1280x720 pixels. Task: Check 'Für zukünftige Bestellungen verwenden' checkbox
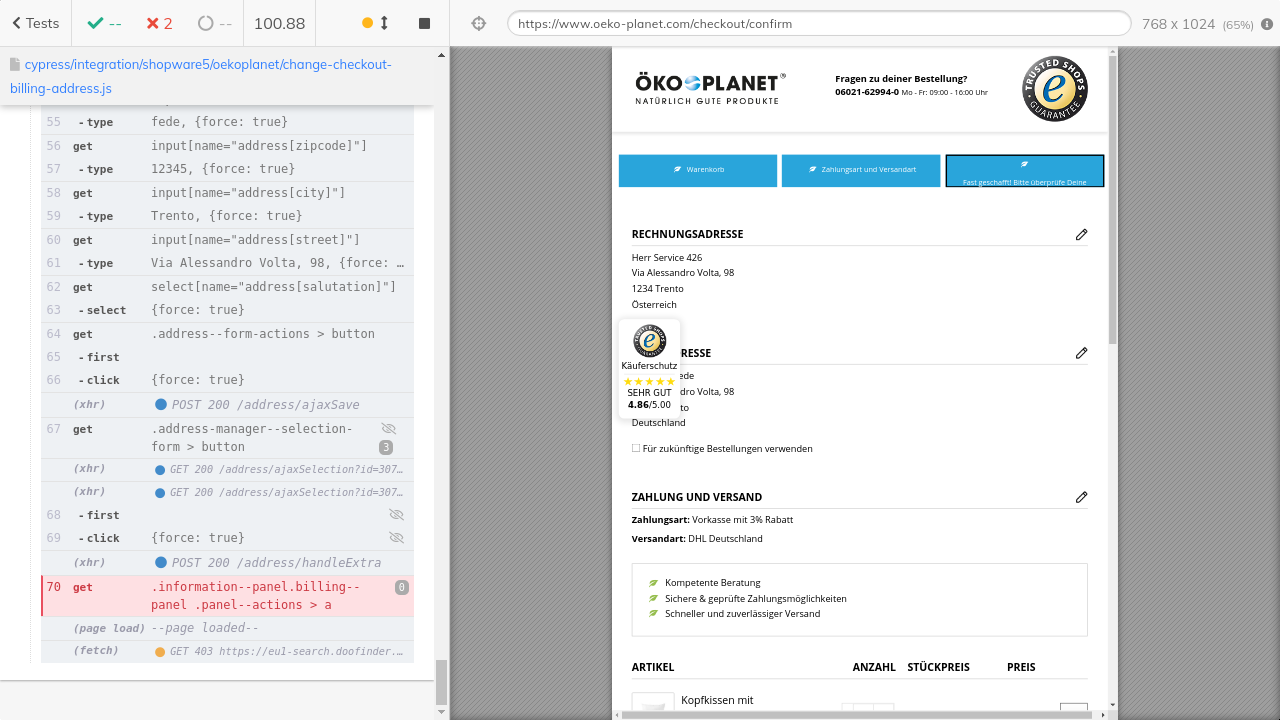coord(636,449)
